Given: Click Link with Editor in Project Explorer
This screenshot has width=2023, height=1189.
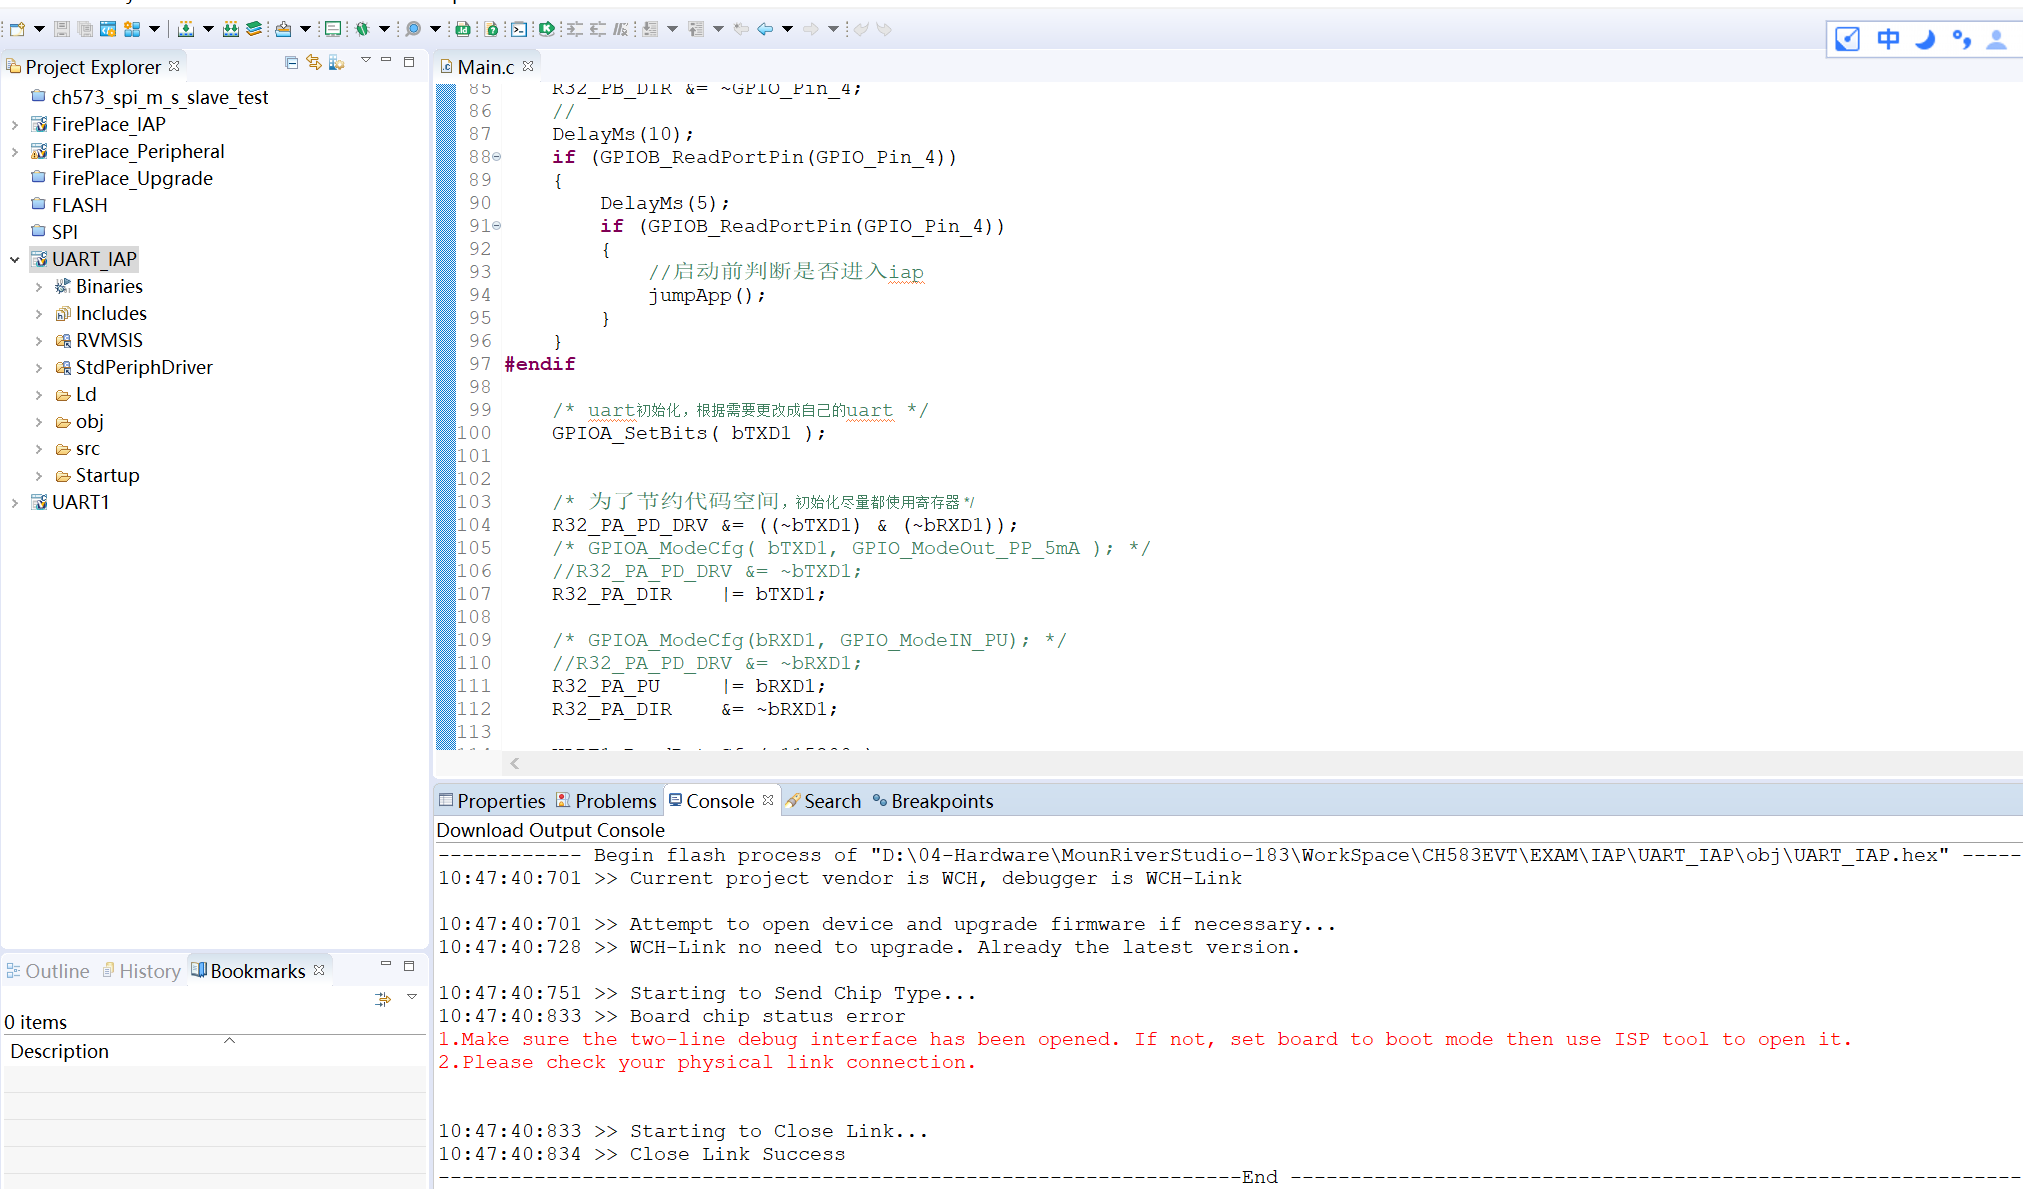Looking at the screenshot, I should click(x=314, y=63).
